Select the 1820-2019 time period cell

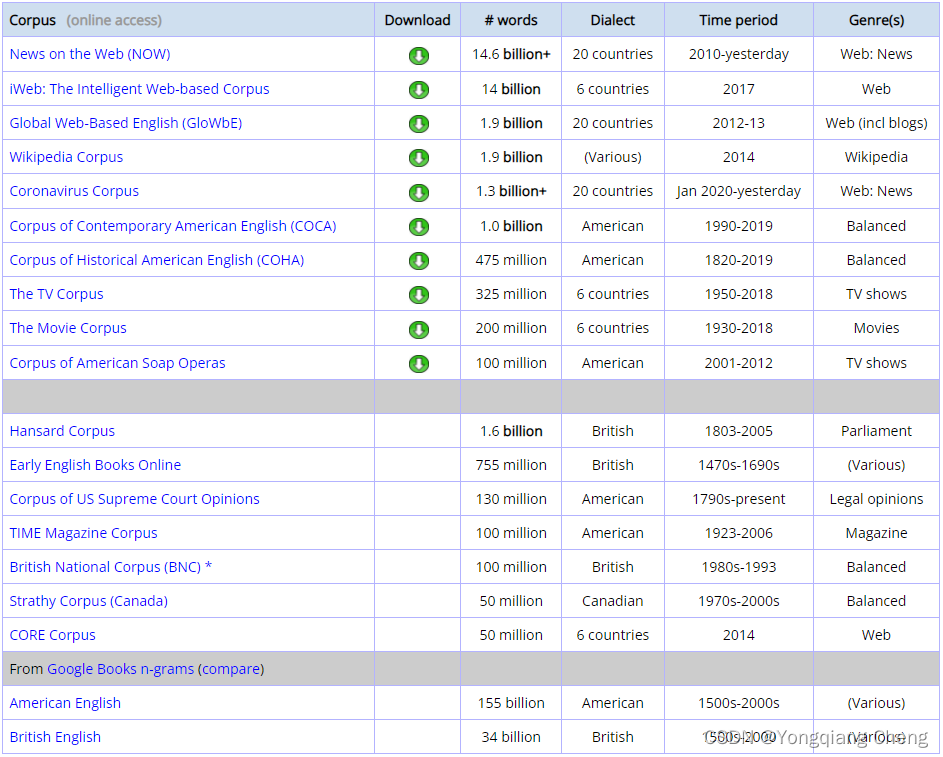coord(739,260)
